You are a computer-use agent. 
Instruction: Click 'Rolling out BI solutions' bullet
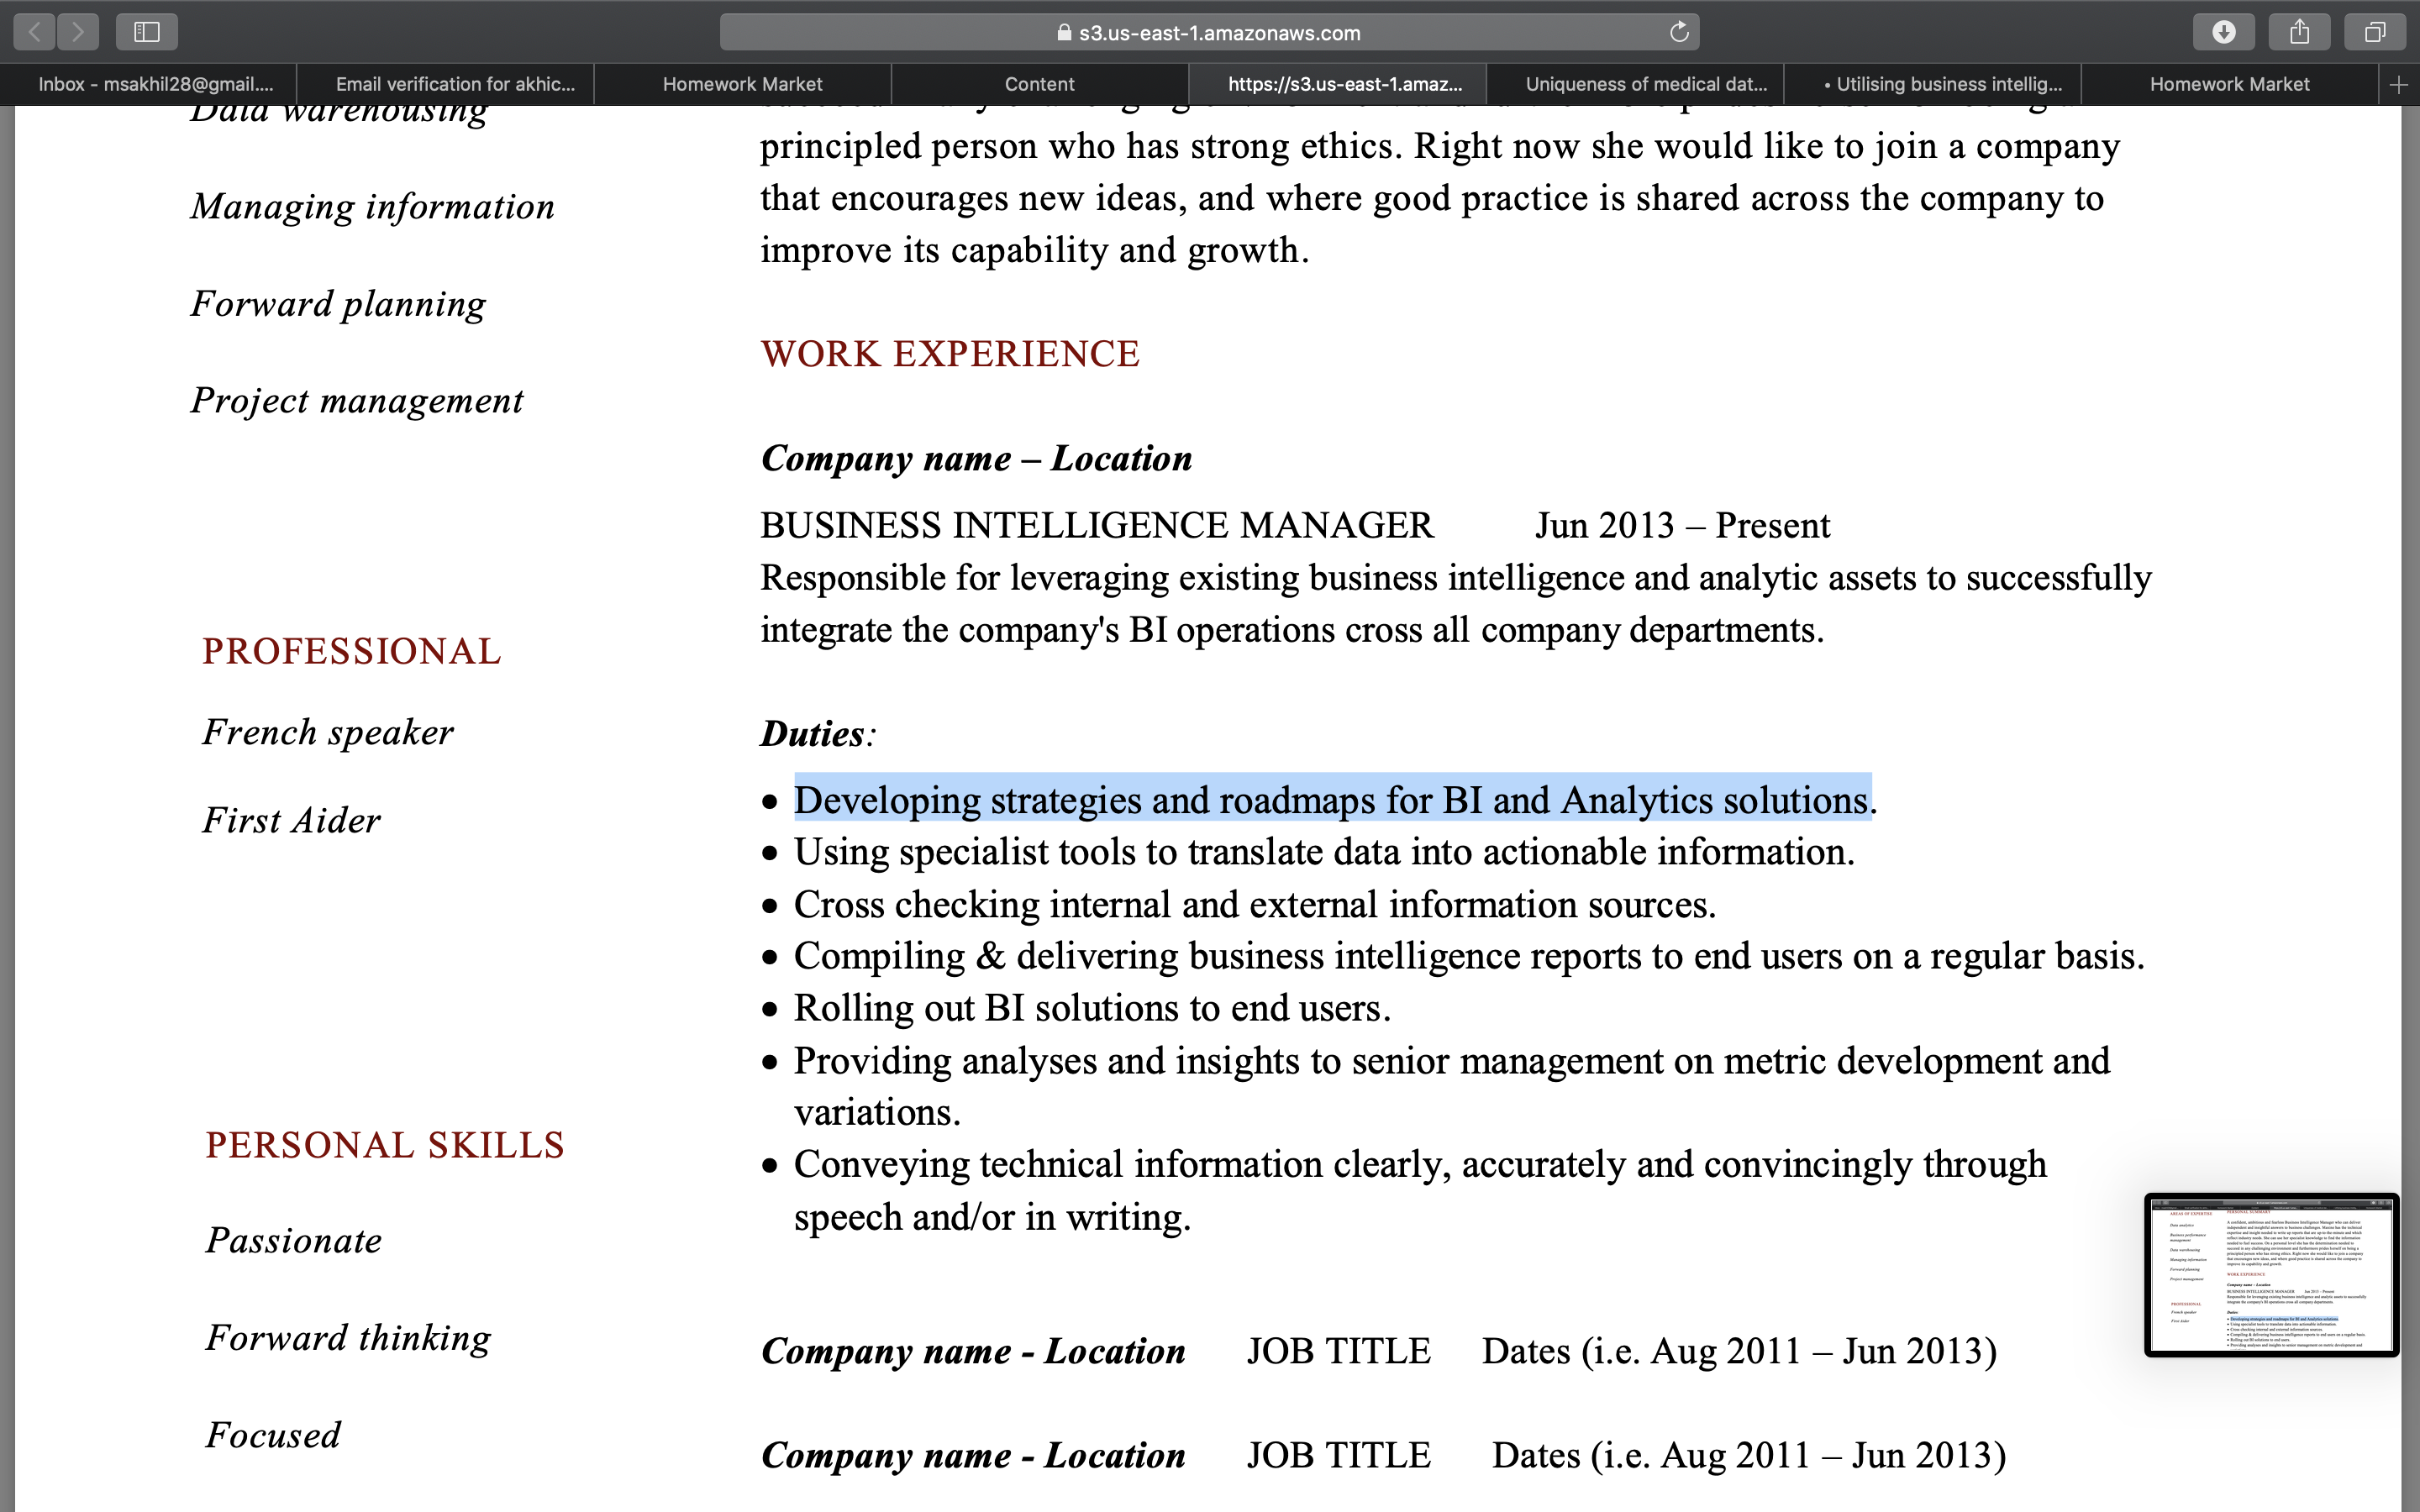pos(1092,1009)
